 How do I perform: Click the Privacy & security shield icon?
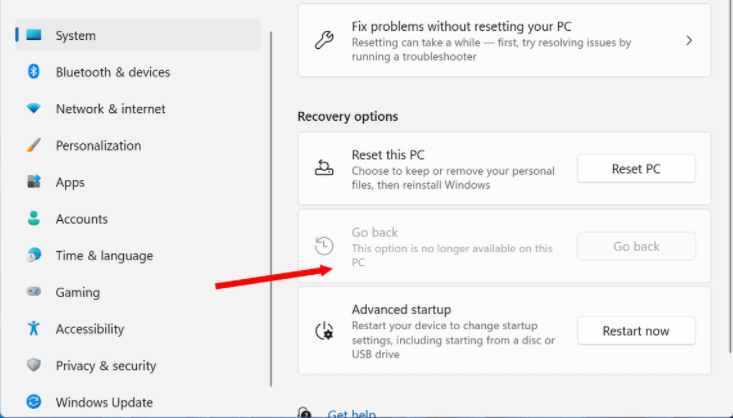pos(34,365)
